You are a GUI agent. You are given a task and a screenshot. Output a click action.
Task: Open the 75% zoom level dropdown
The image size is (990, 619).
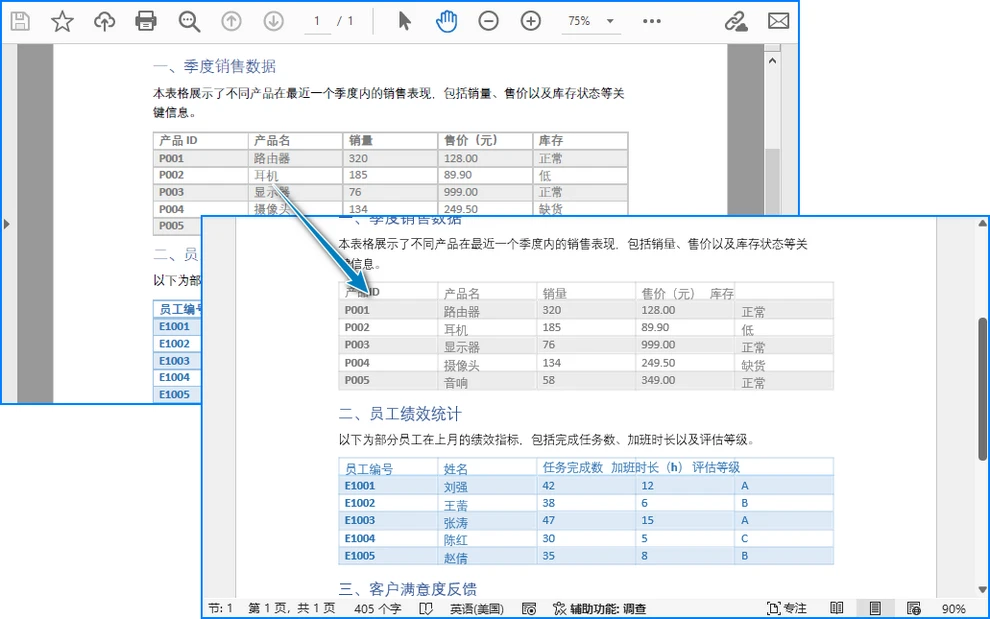[x=590, y=20]
